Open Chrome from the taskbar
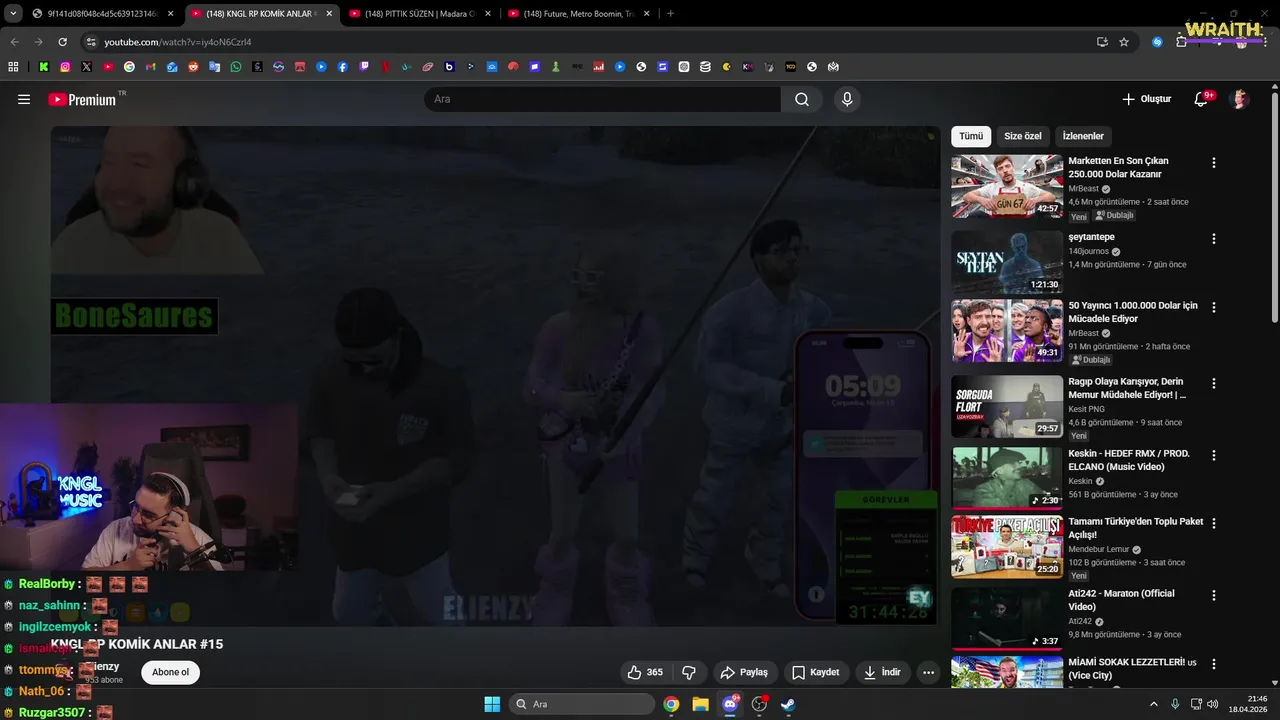The height and width of the screenshot is (720, 1280). (671, 704)
